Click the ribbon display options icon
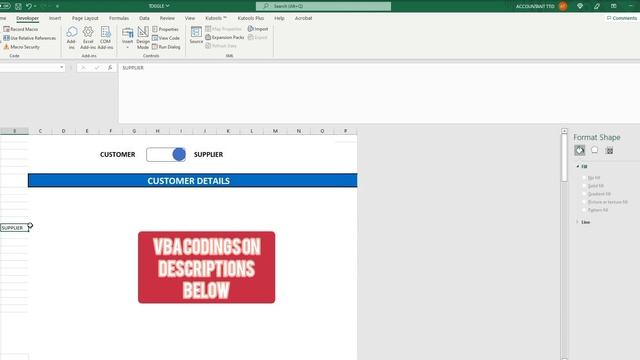 613,6
